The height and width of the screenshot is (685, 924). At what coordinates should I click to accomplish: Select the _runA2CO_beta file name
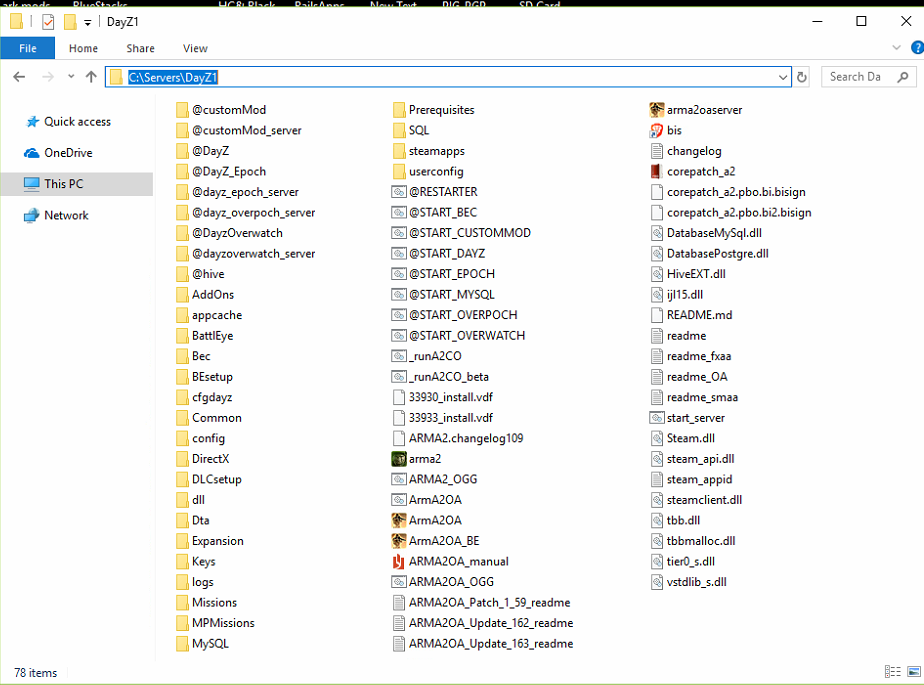tap(448, 377)
